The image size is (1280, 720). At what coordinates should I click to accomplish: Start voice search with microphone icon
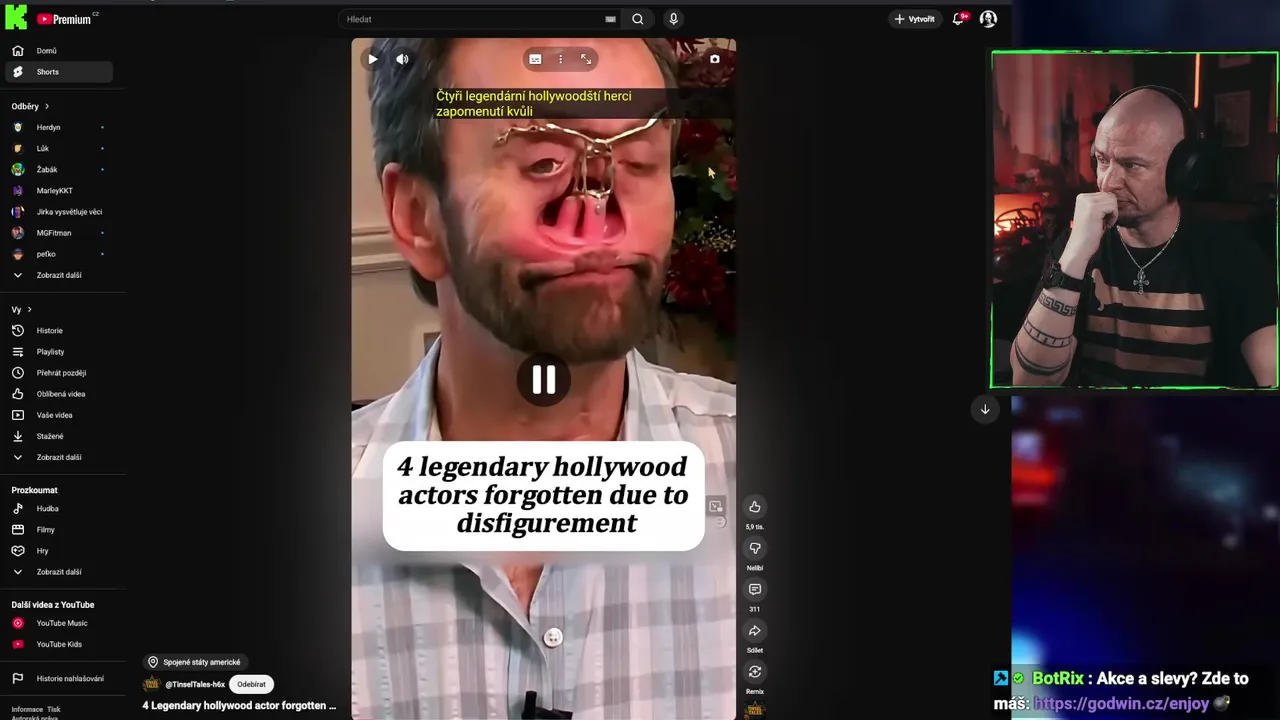[x=673, y=19]
